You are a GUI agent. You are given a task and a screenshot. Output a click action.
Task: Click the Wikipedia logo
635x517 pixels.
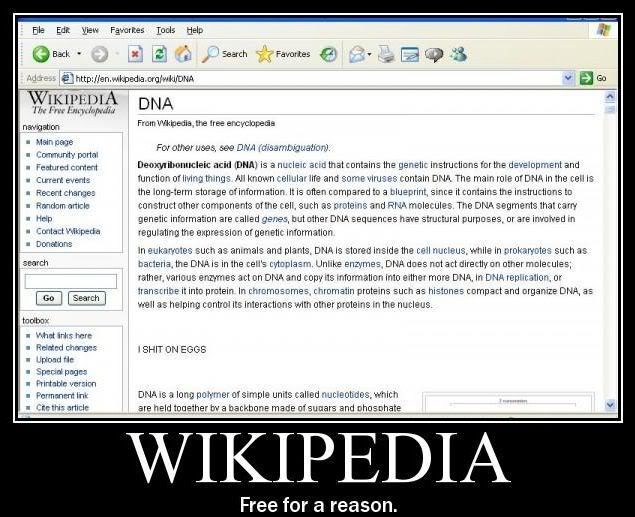tap(73, 104)
